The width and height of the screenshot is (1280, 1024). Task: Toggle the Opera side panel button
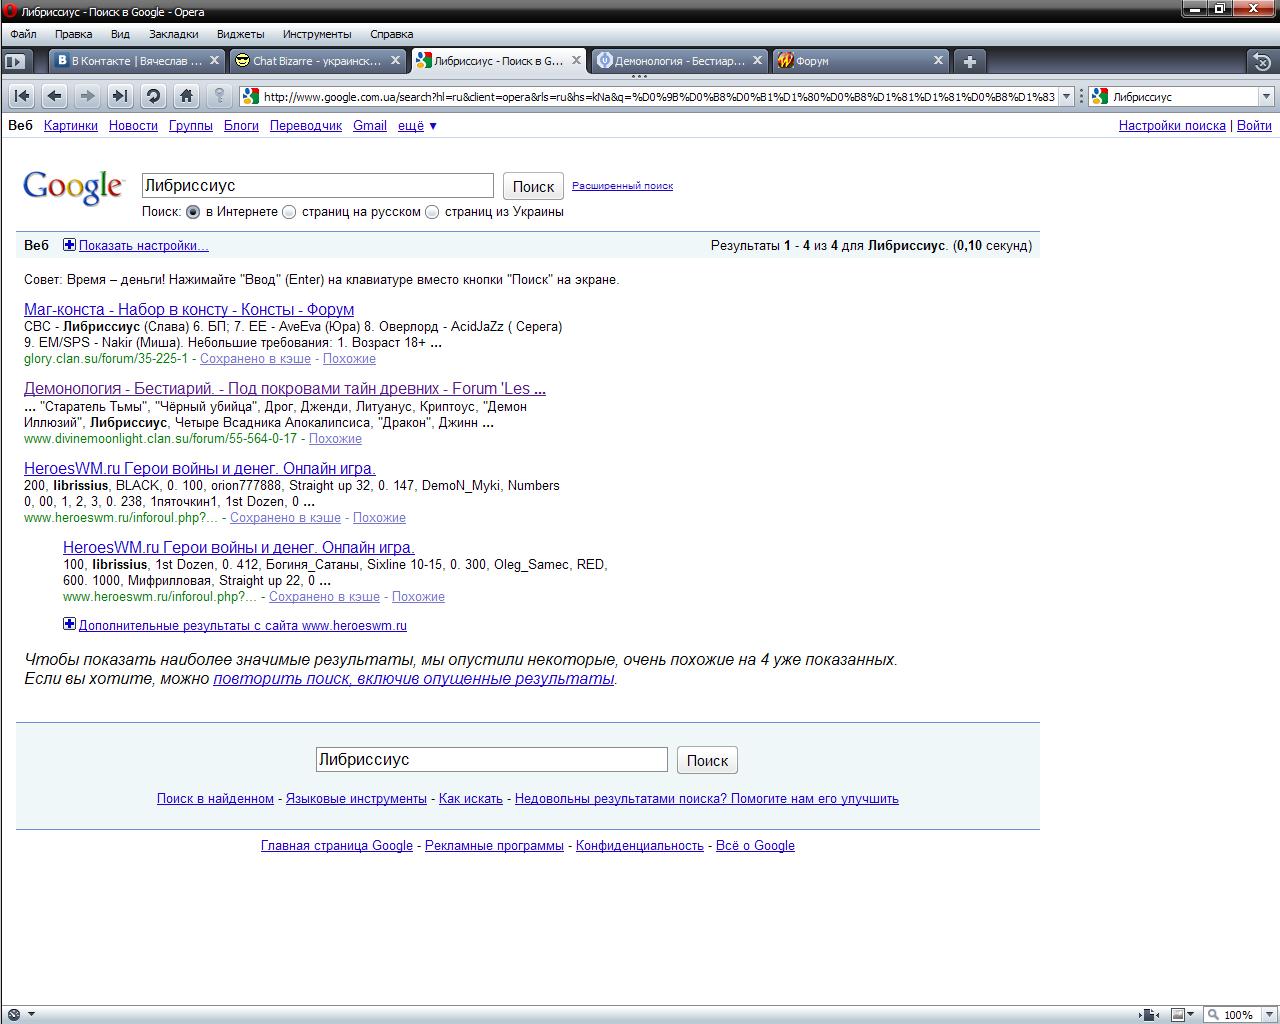coord(15,61)
